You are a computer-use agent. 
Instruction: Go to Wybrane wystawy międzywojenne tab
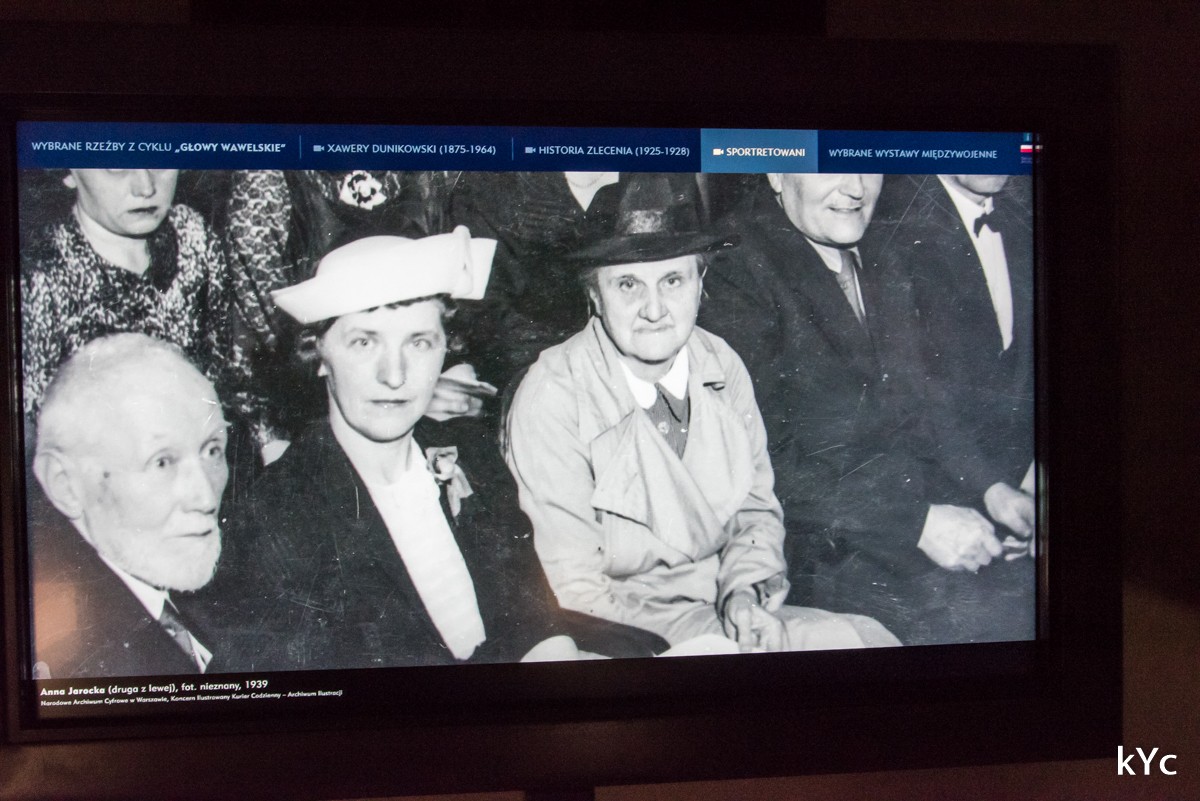pyautogui.click(x=913, y=153)
